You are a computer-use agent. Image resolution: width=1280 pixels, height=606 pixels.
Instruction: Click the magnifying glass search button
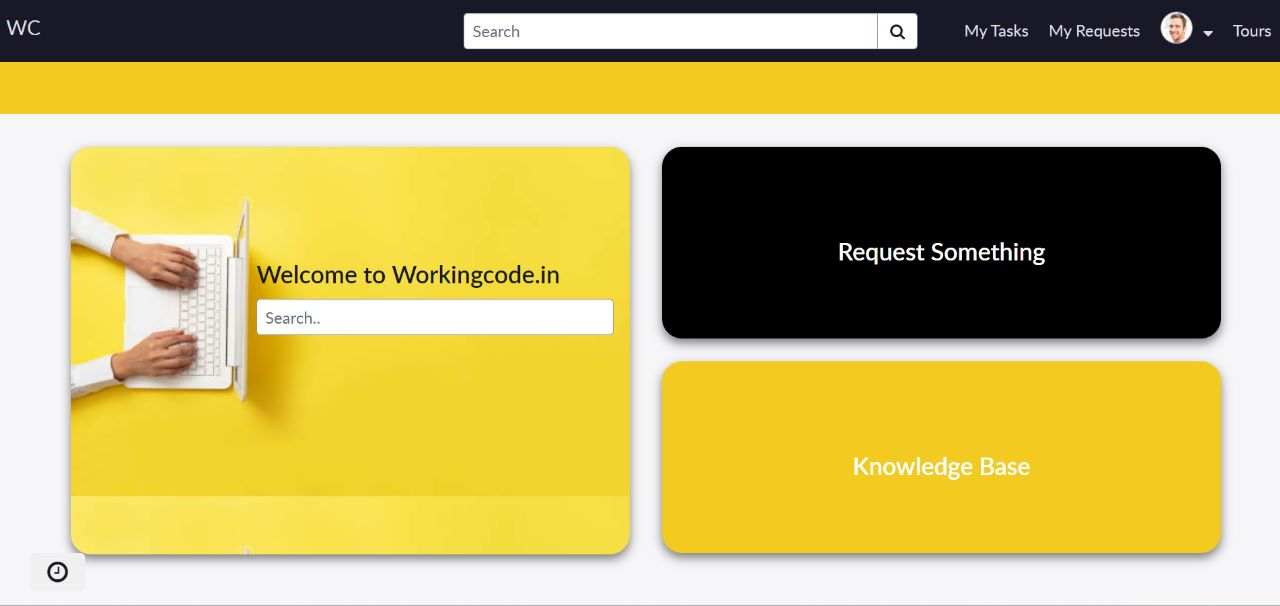pos(897,31)
